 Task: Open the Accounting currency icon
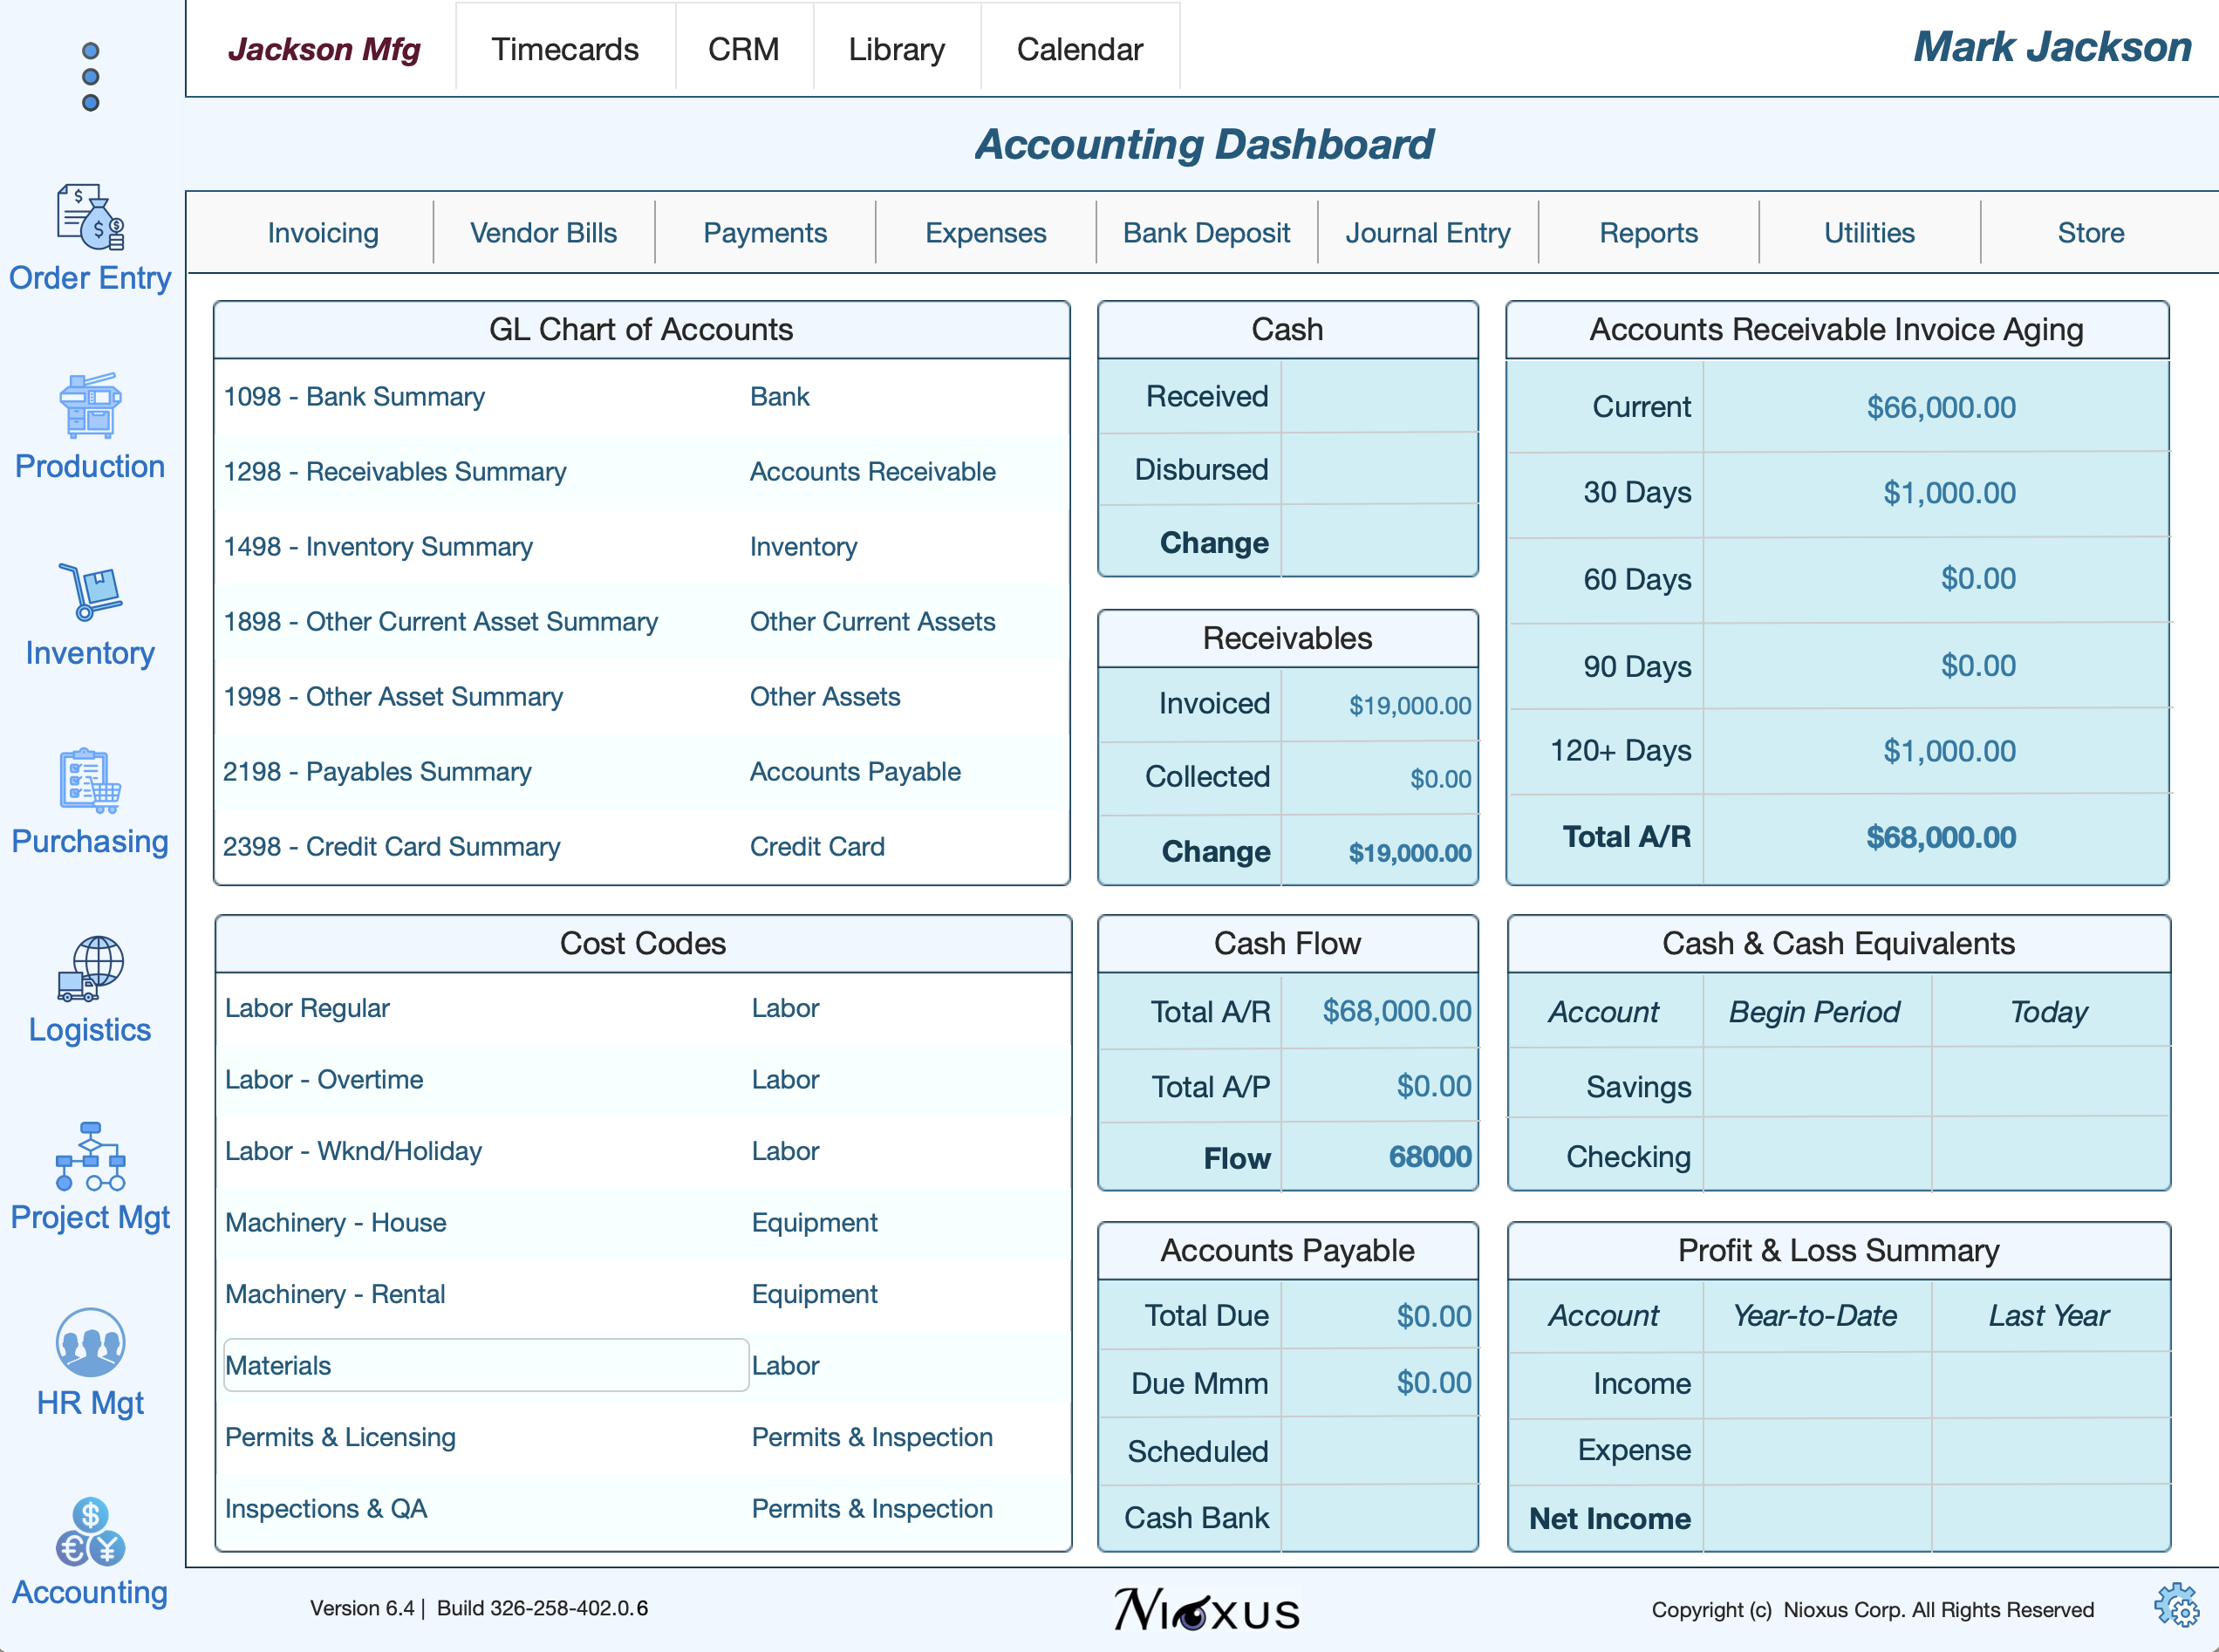point(89,1531)
